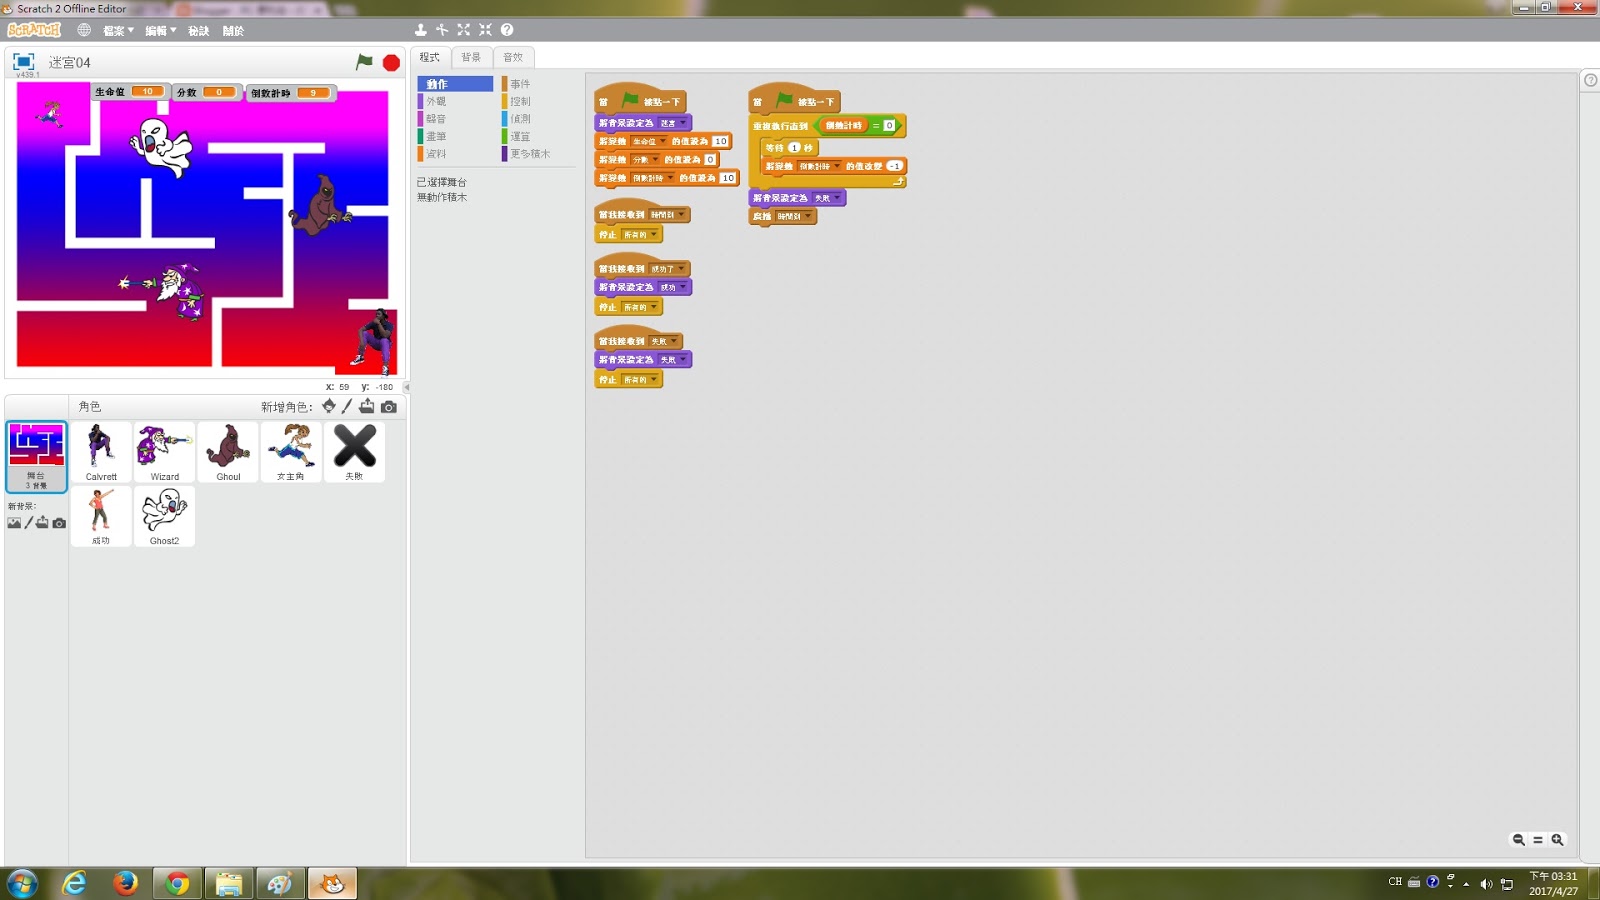The image size is (1600, 900).
Task: Select the Grow sprite tool
Action: pos(464,30)
